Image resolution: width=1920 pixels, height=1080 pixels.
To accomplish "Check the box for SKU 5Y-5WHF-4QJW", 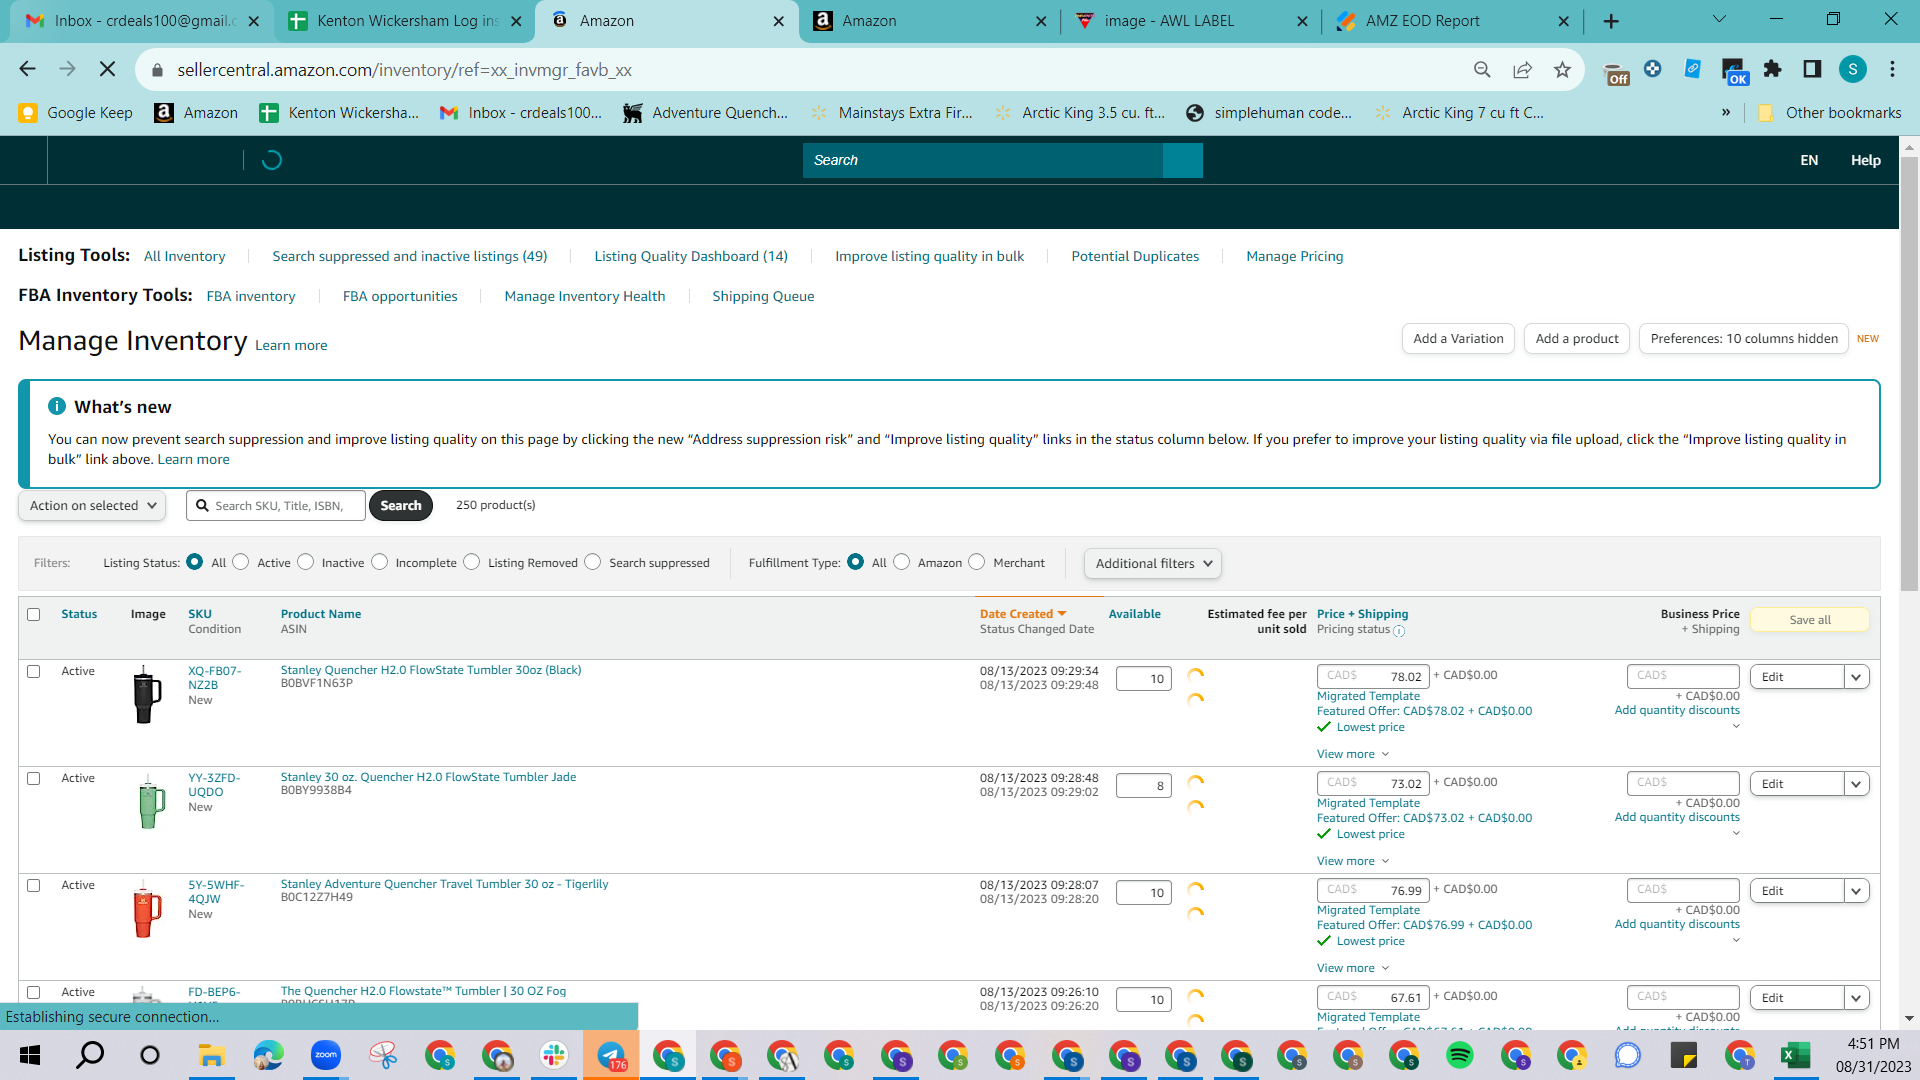I will 34,885.
